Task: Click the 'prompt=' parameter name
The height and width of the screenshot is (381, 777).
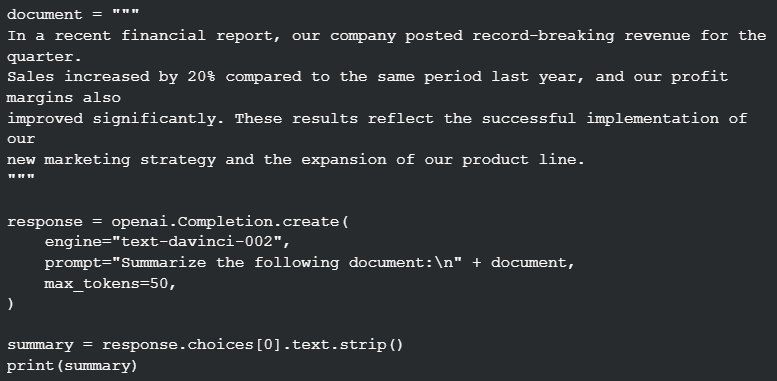Action: coord(78,263)
